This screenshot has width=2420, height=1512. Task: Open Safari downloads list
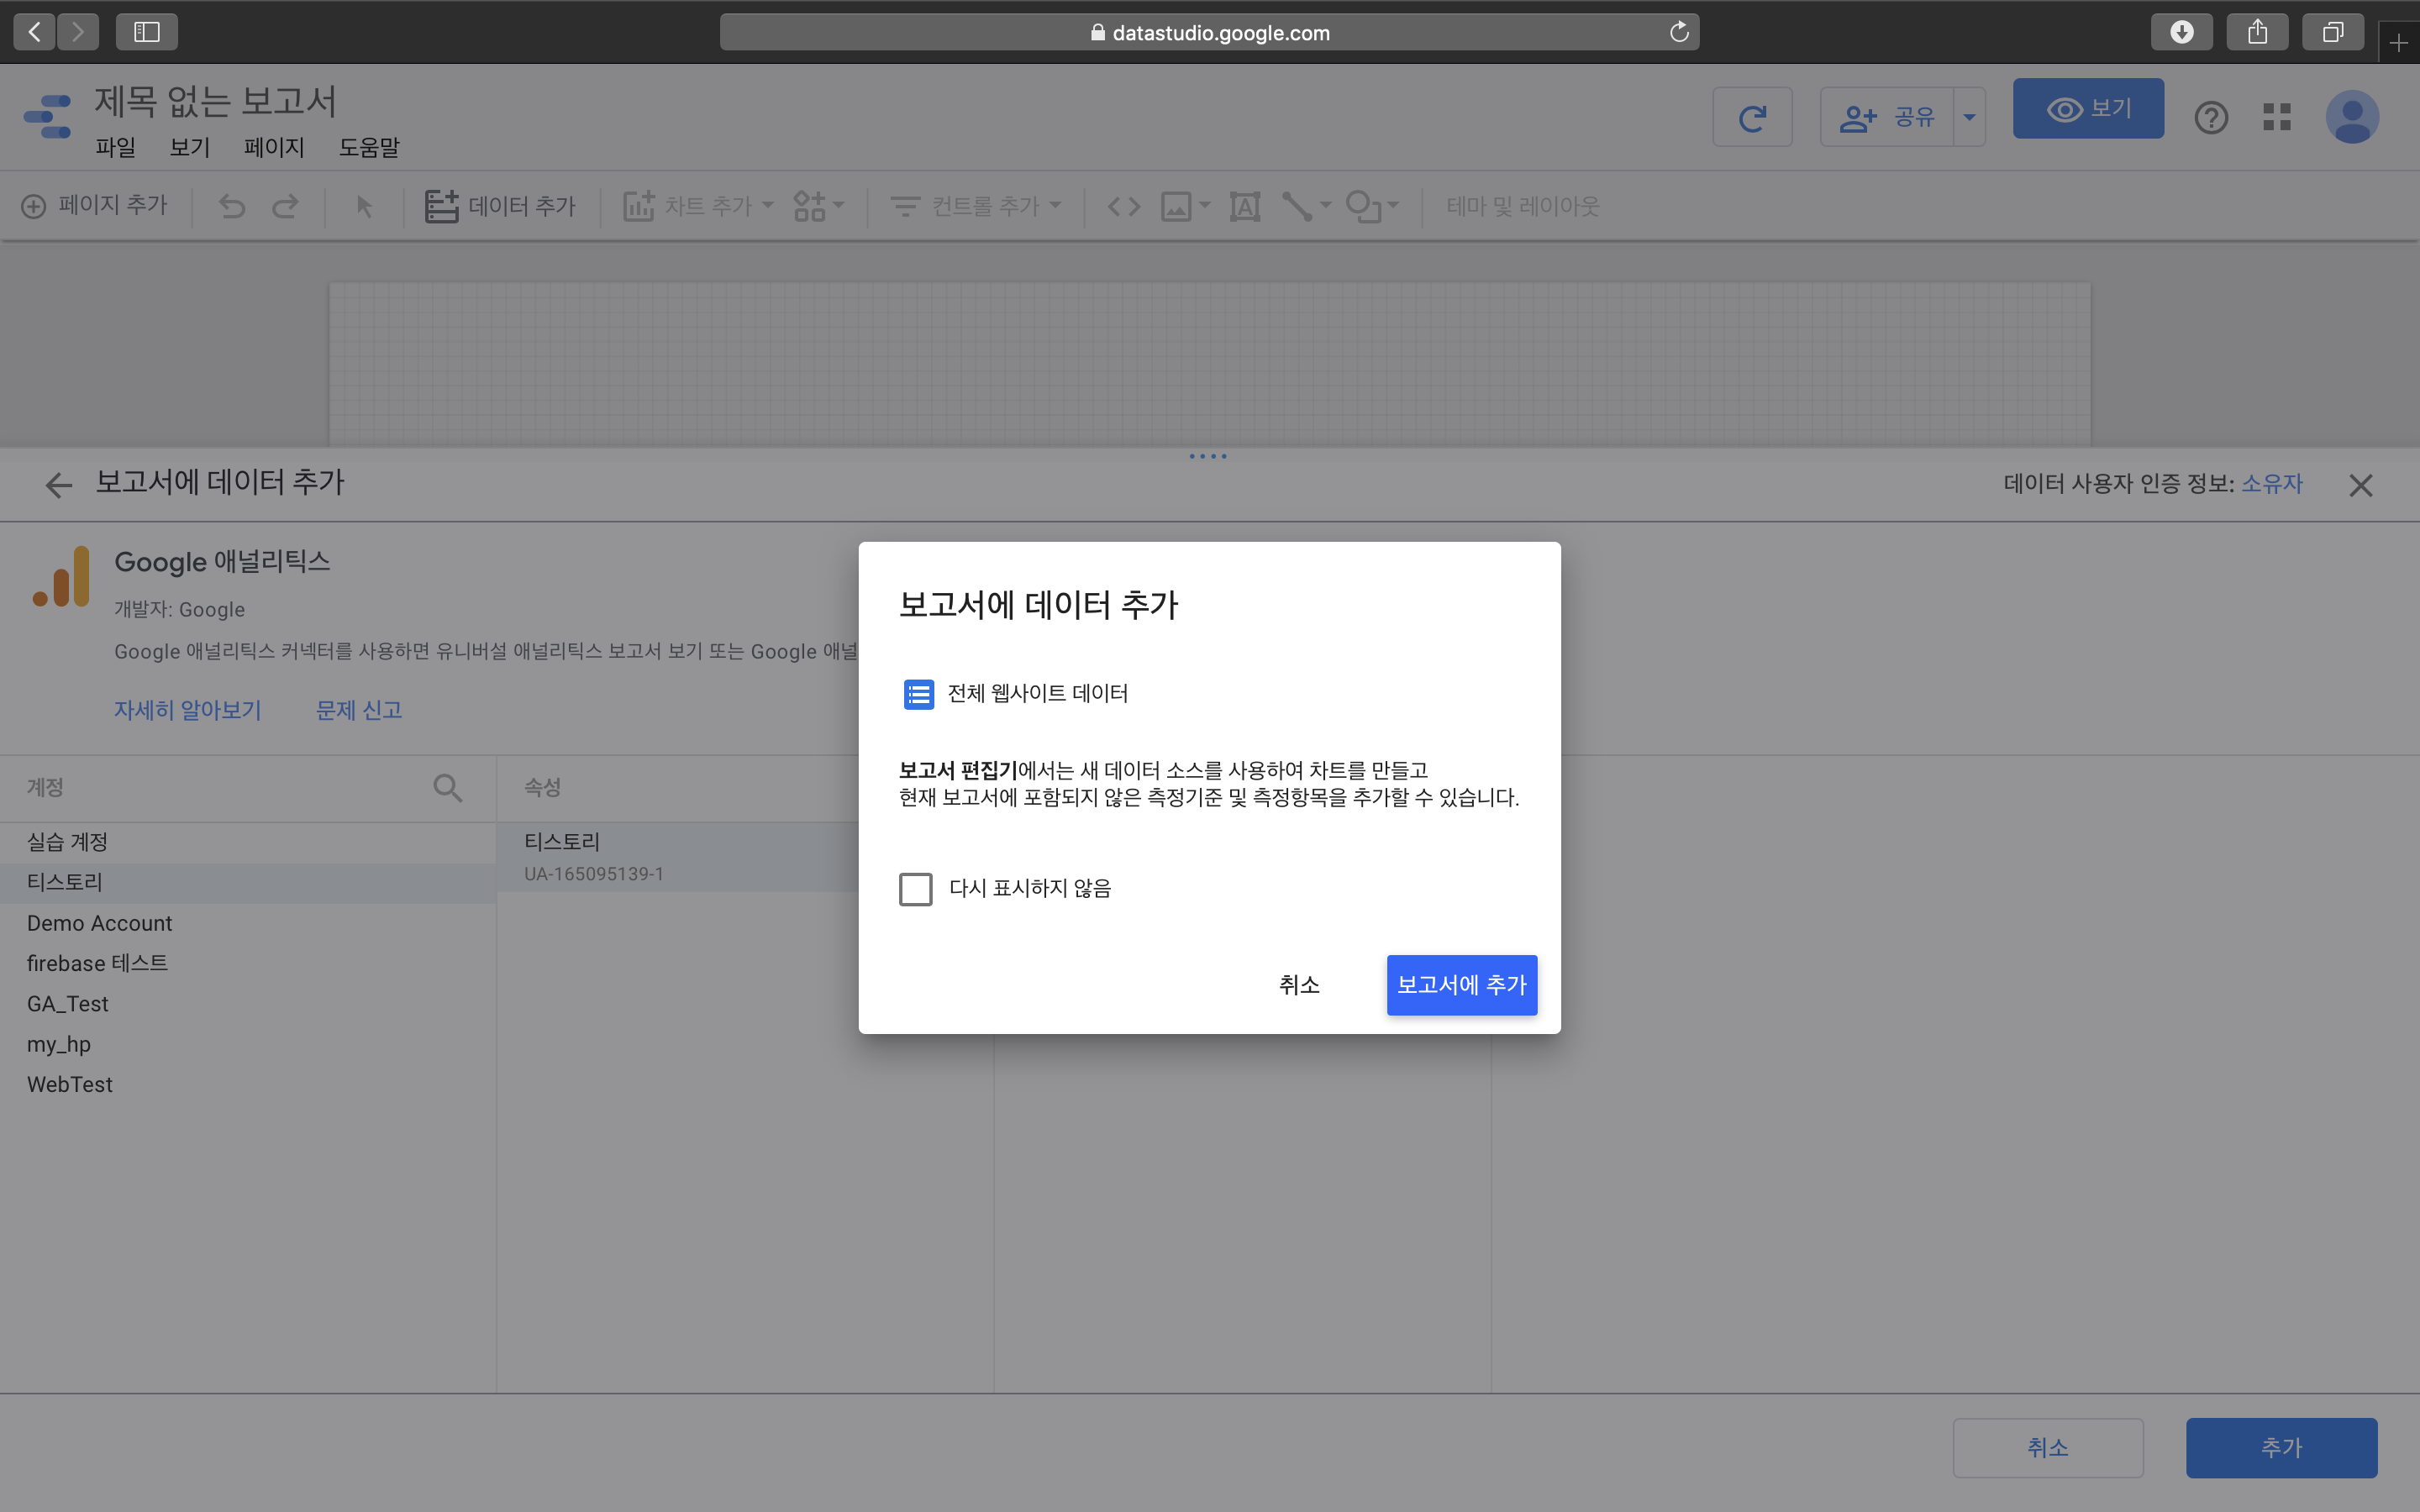click(x=2181, y=32)
